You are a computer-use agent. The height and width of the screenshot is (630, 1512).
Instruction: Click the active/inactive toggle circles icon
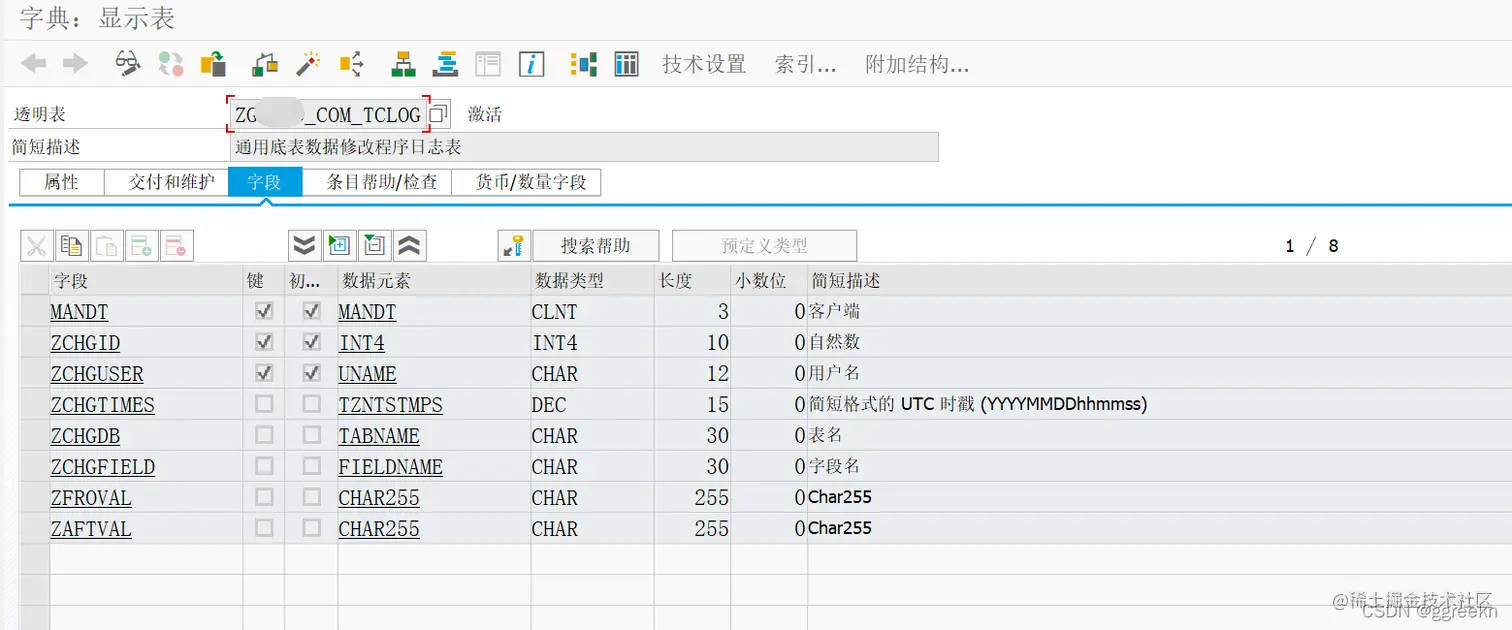coord(171,64)
